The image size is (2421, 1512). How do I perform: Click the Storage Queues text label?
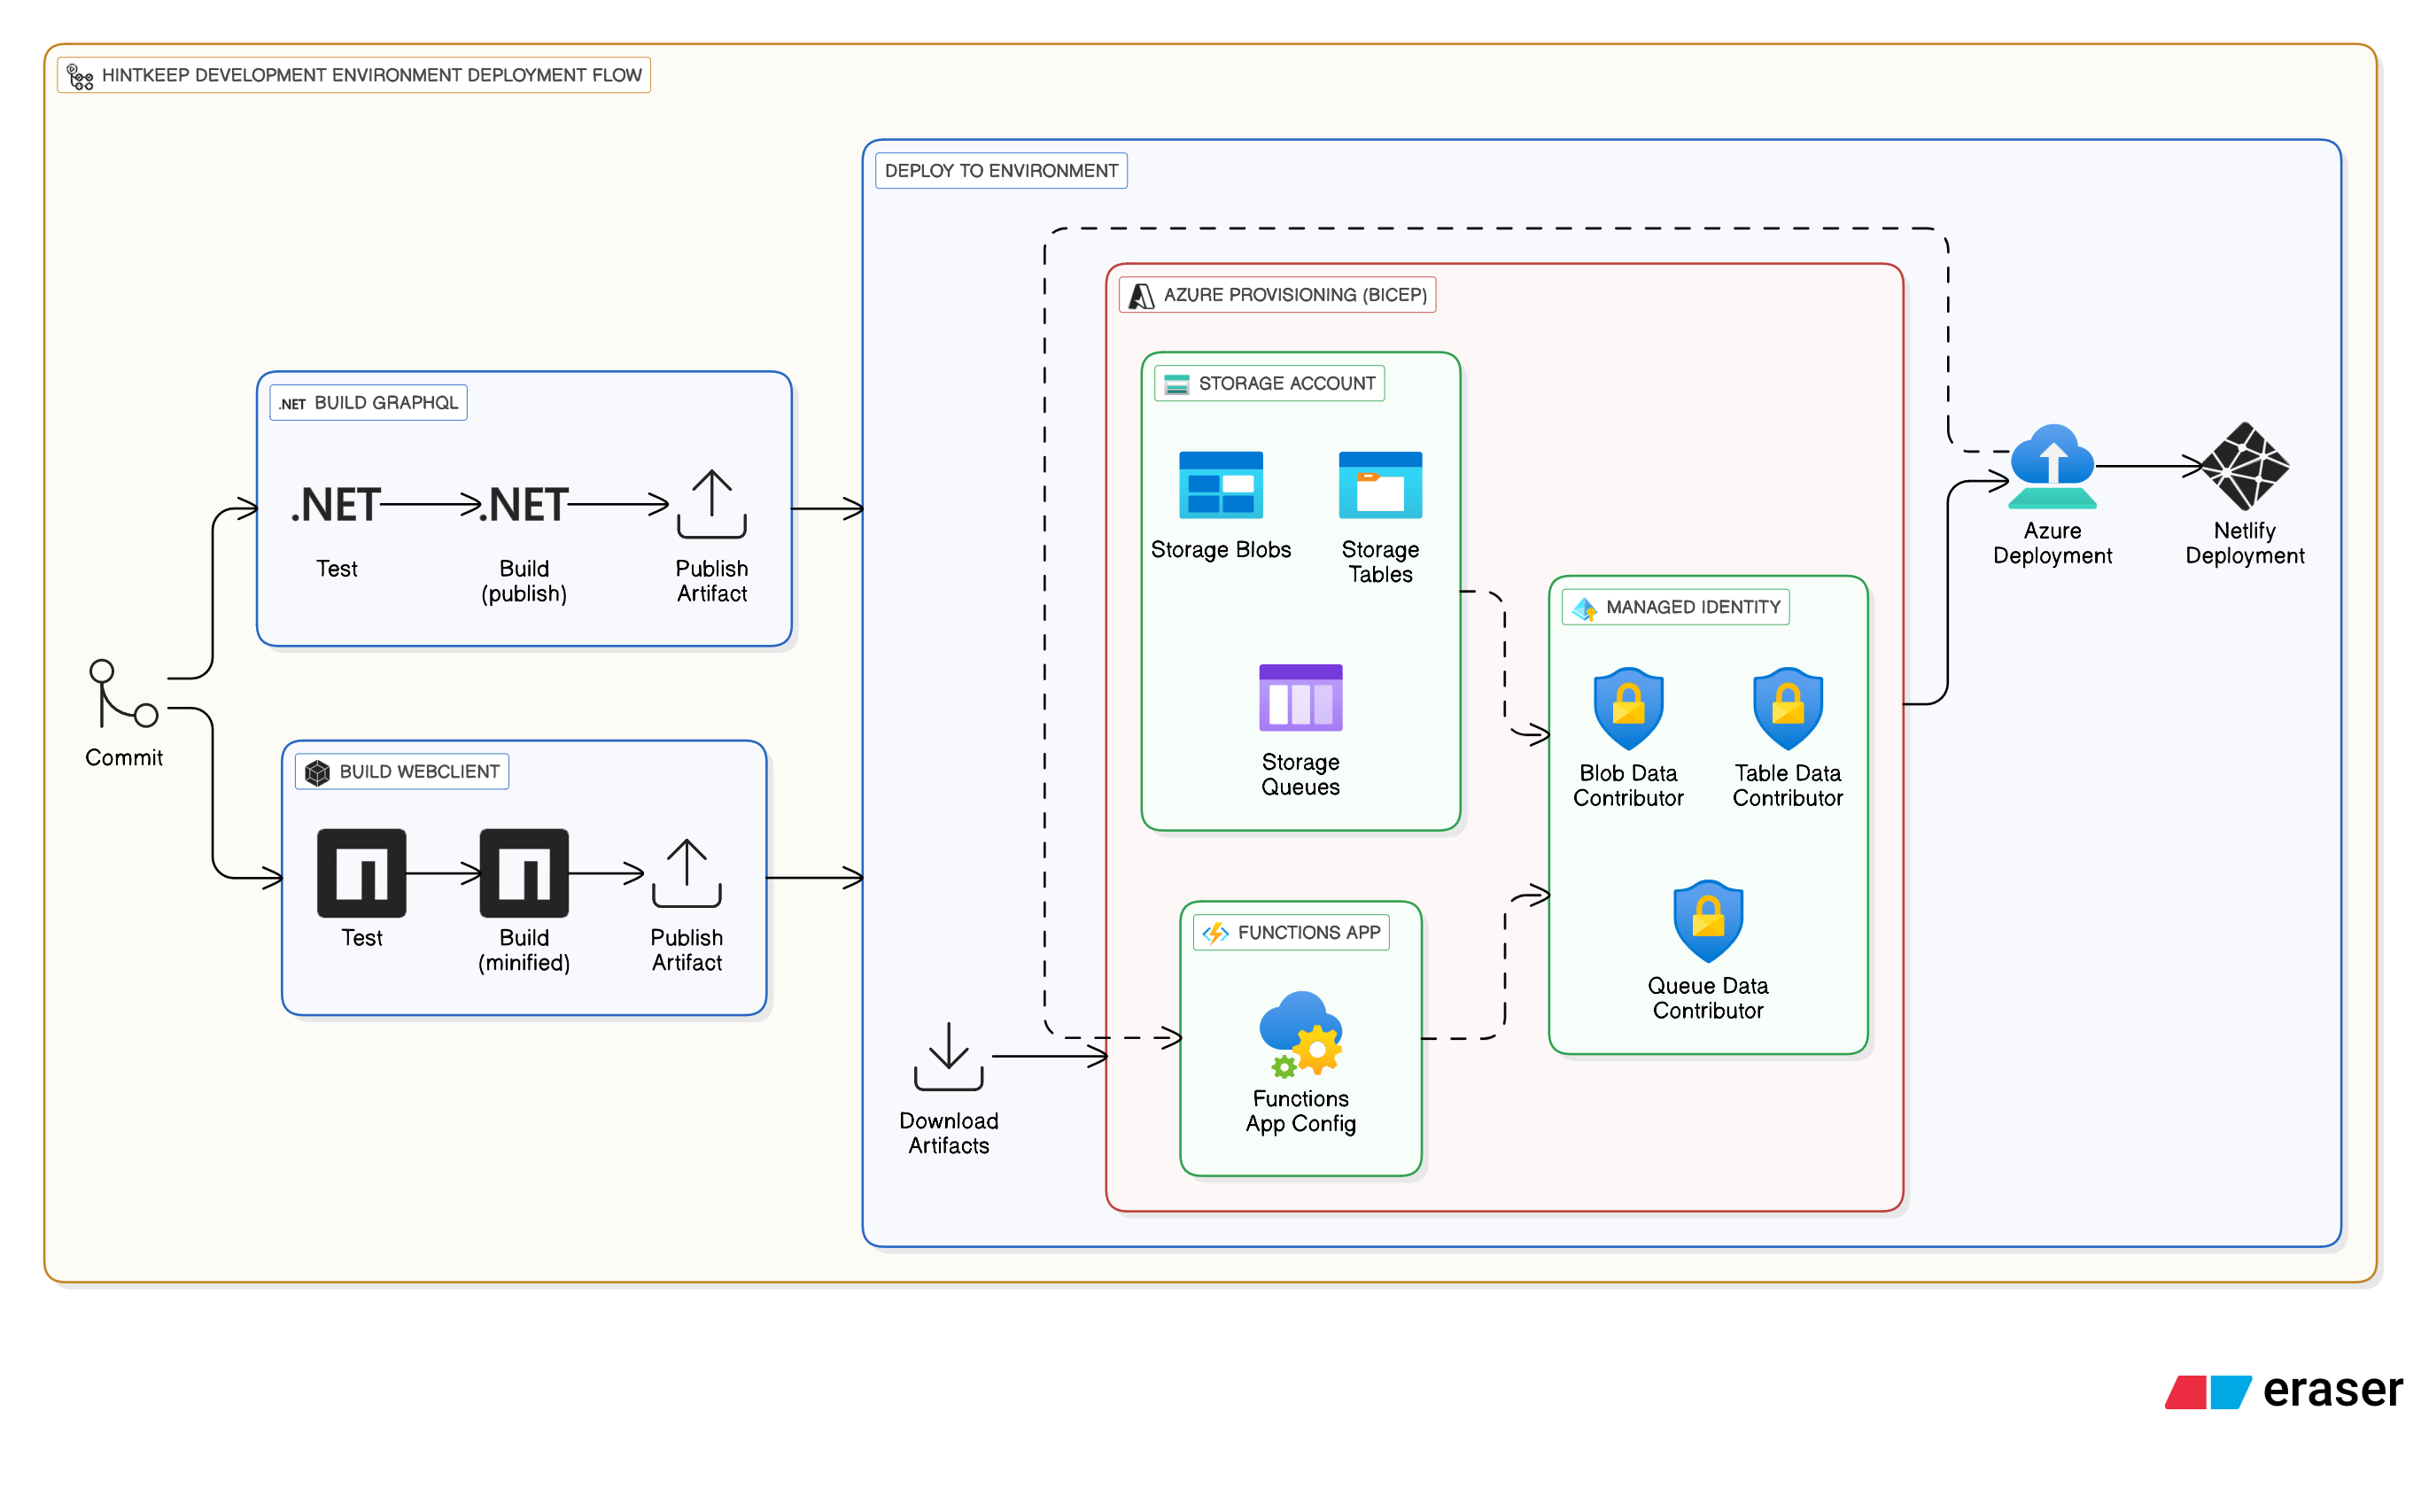click(x=1301, y=775)
